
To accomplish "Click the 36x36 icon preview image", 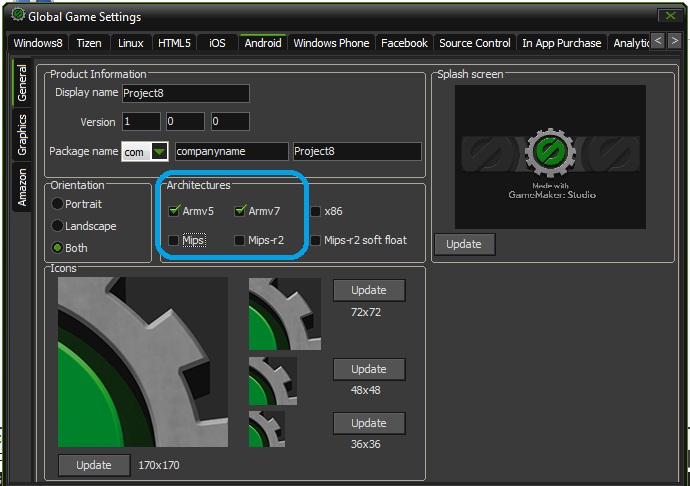I will [266, 428].
